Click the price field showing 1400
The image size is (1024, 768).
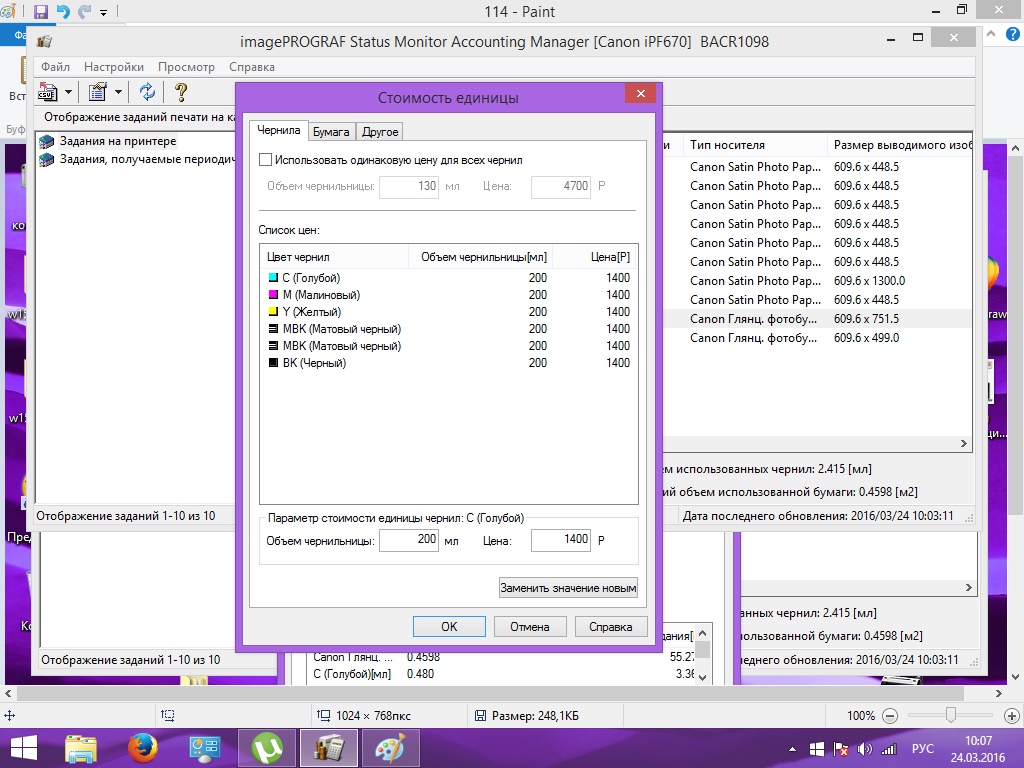tap(561, 540)
